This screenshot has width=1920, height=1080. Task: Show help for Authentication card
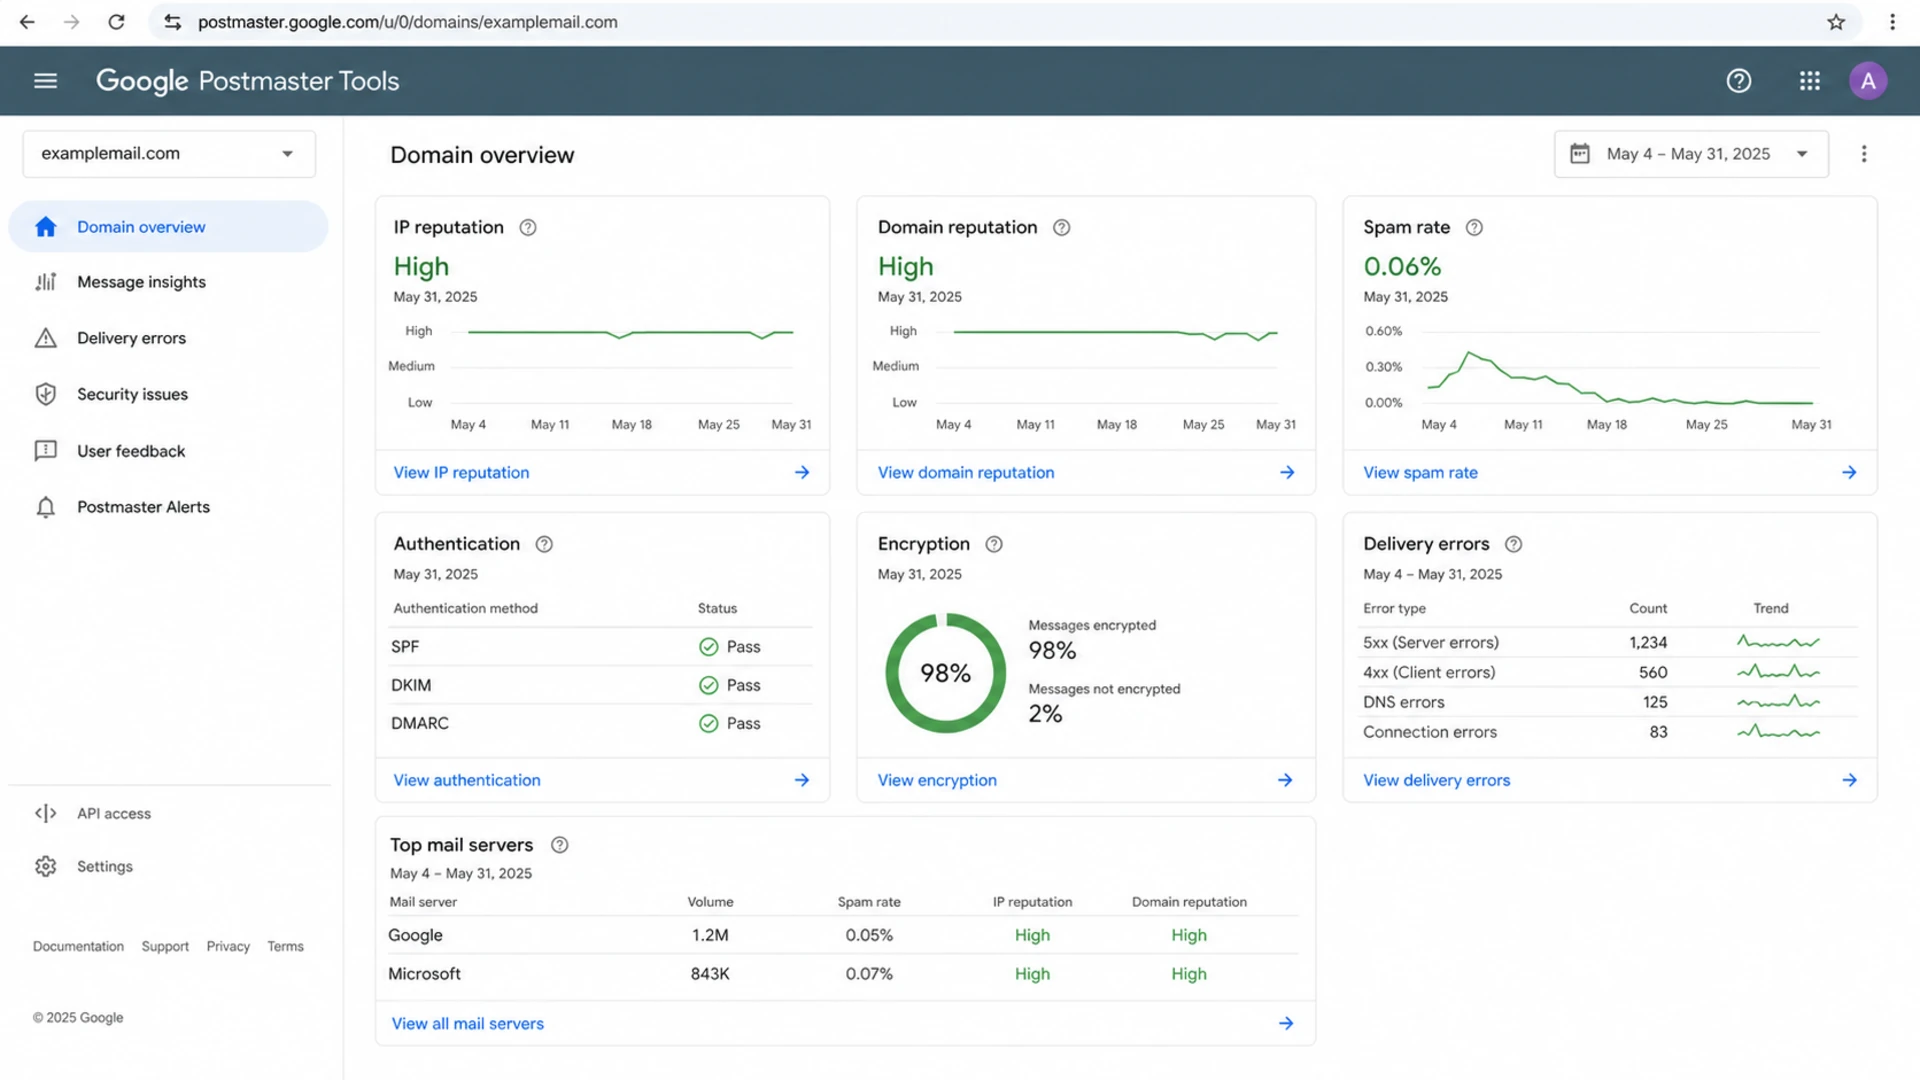point(544,544)
